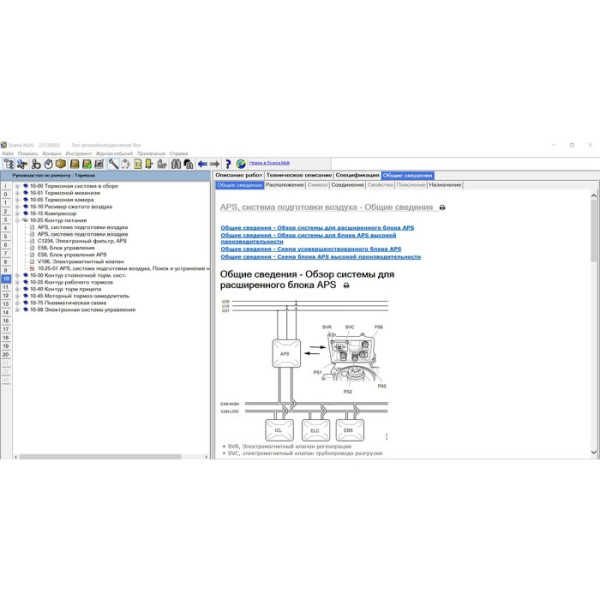Select group number 11 in left index strip
This screenshot has width=600, height=600.
click(5, 288)
